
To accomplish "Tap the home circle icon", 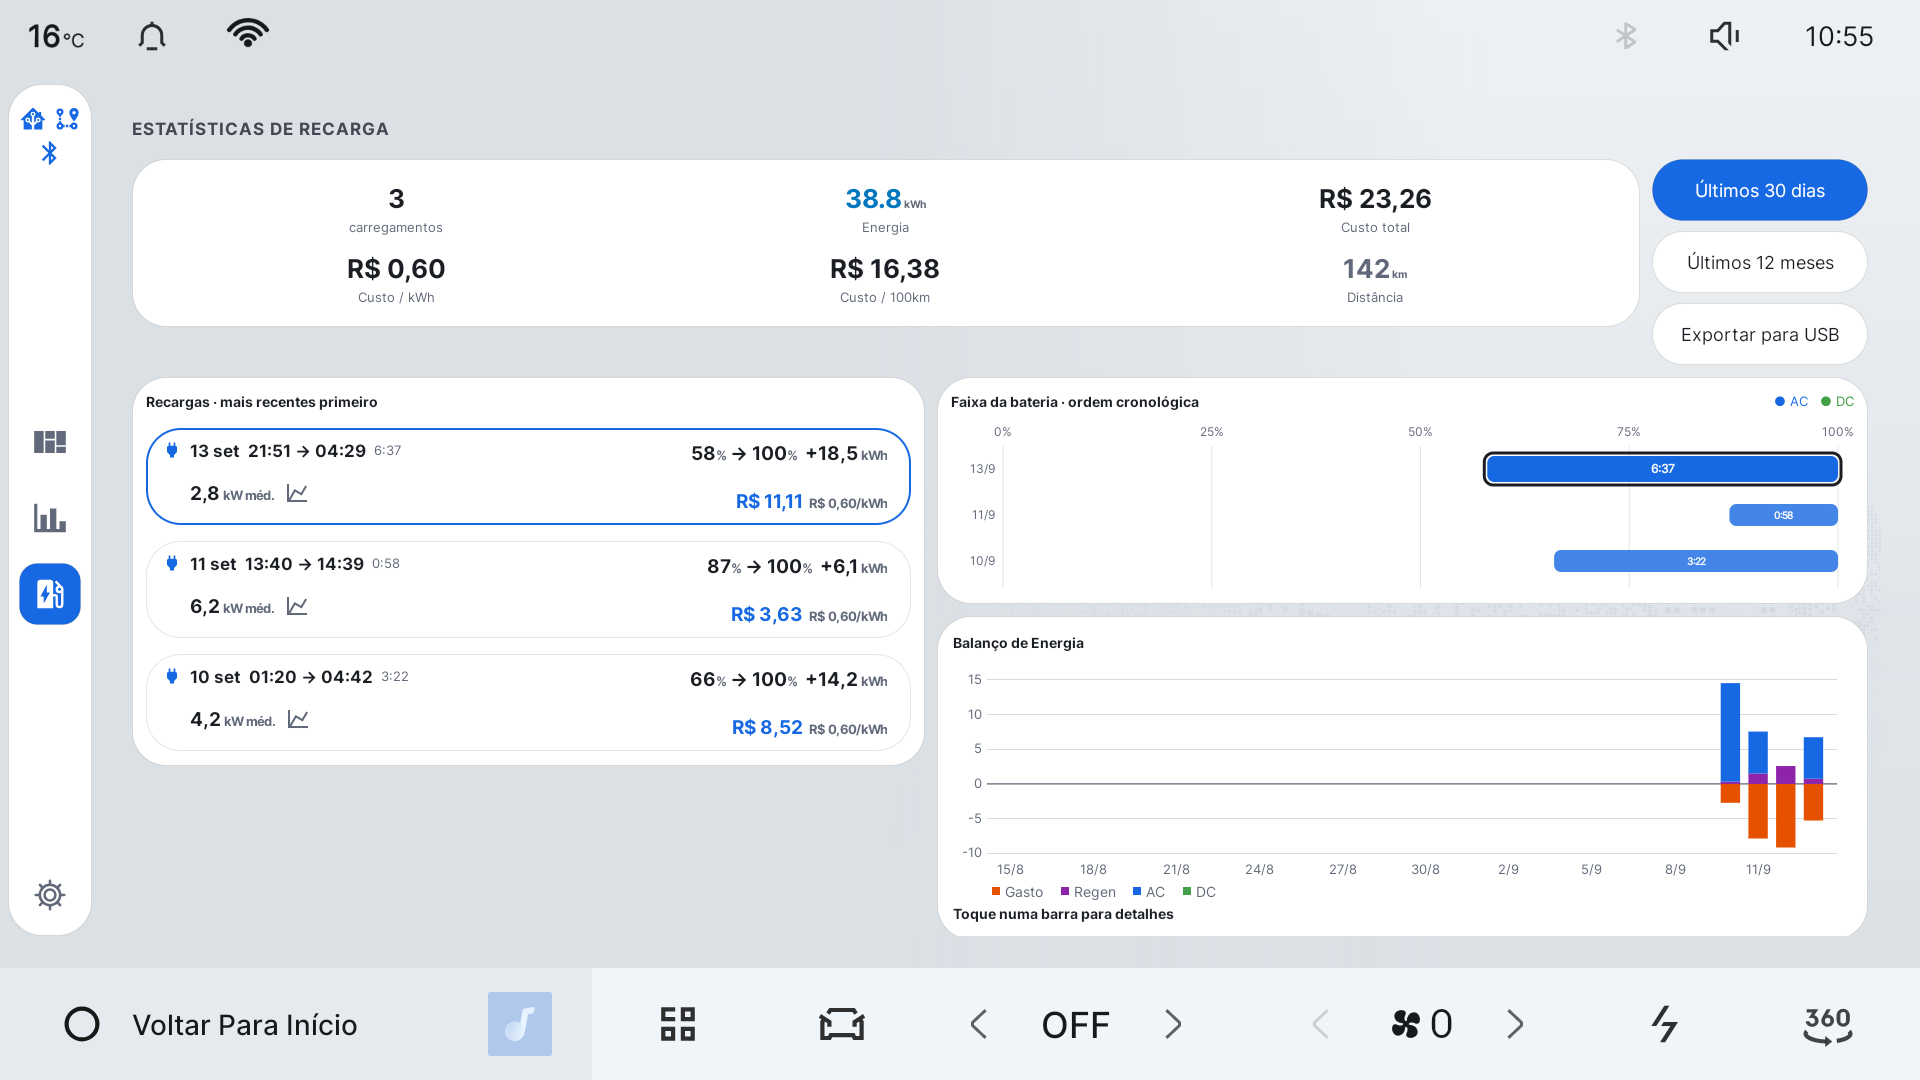I will pos(82,1024).
